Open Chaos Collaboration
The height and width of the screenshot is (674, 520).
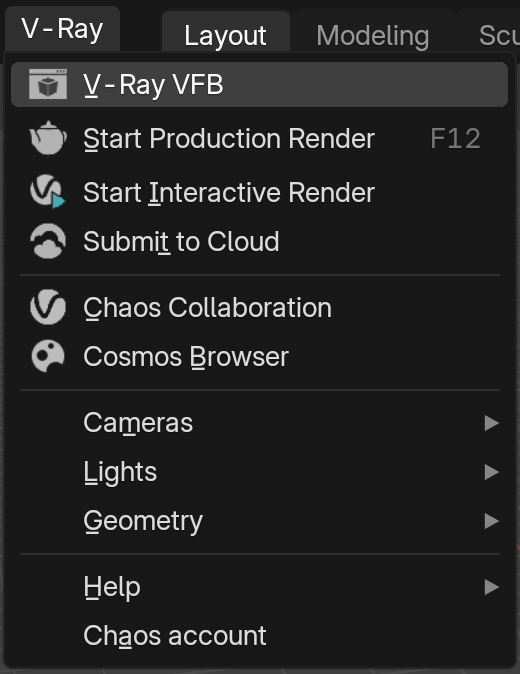[x=259, y=307]
